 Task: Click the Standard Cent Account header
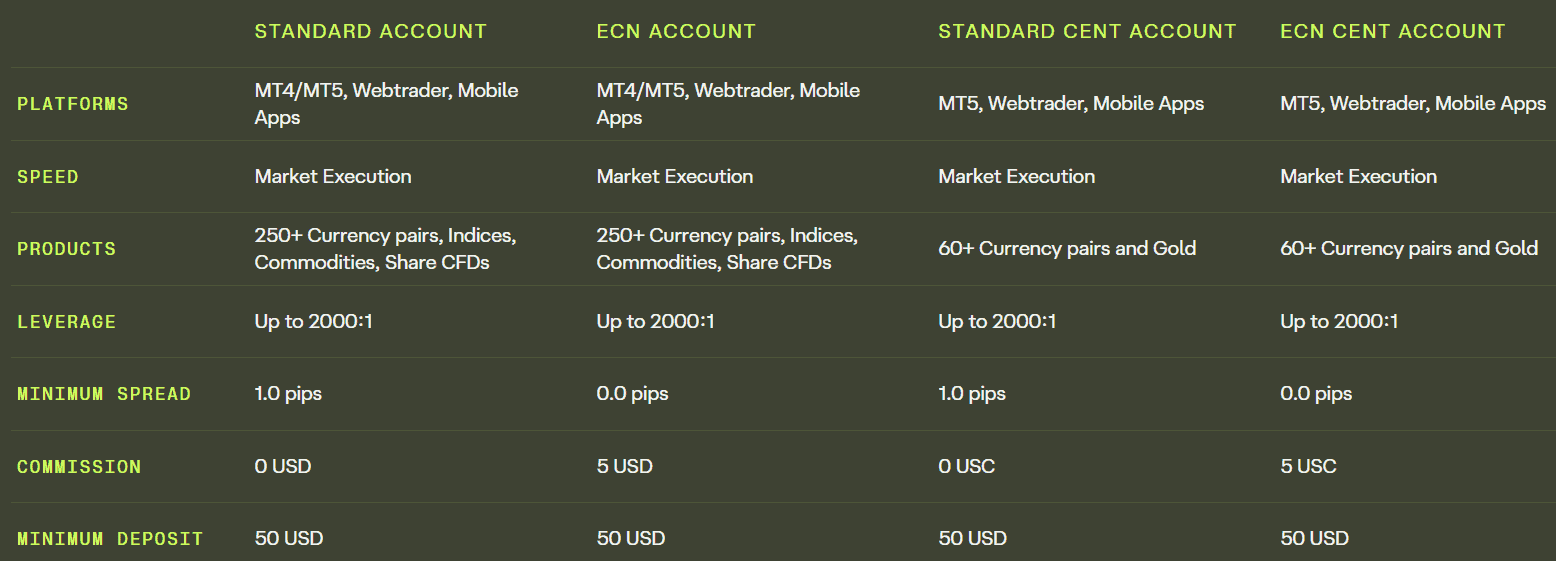point(1087,31)
